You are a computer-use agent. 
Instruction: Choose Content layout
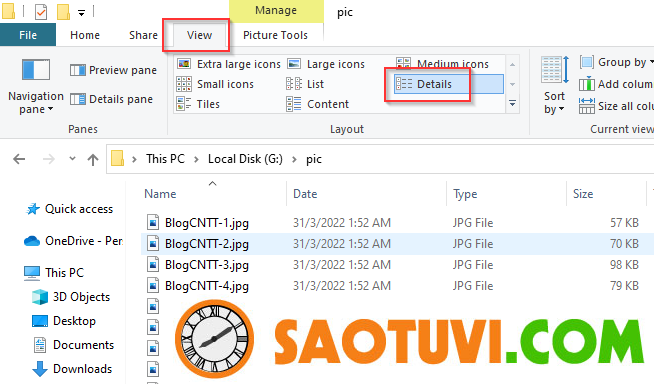pyautogui.click(x=317, y=104)
